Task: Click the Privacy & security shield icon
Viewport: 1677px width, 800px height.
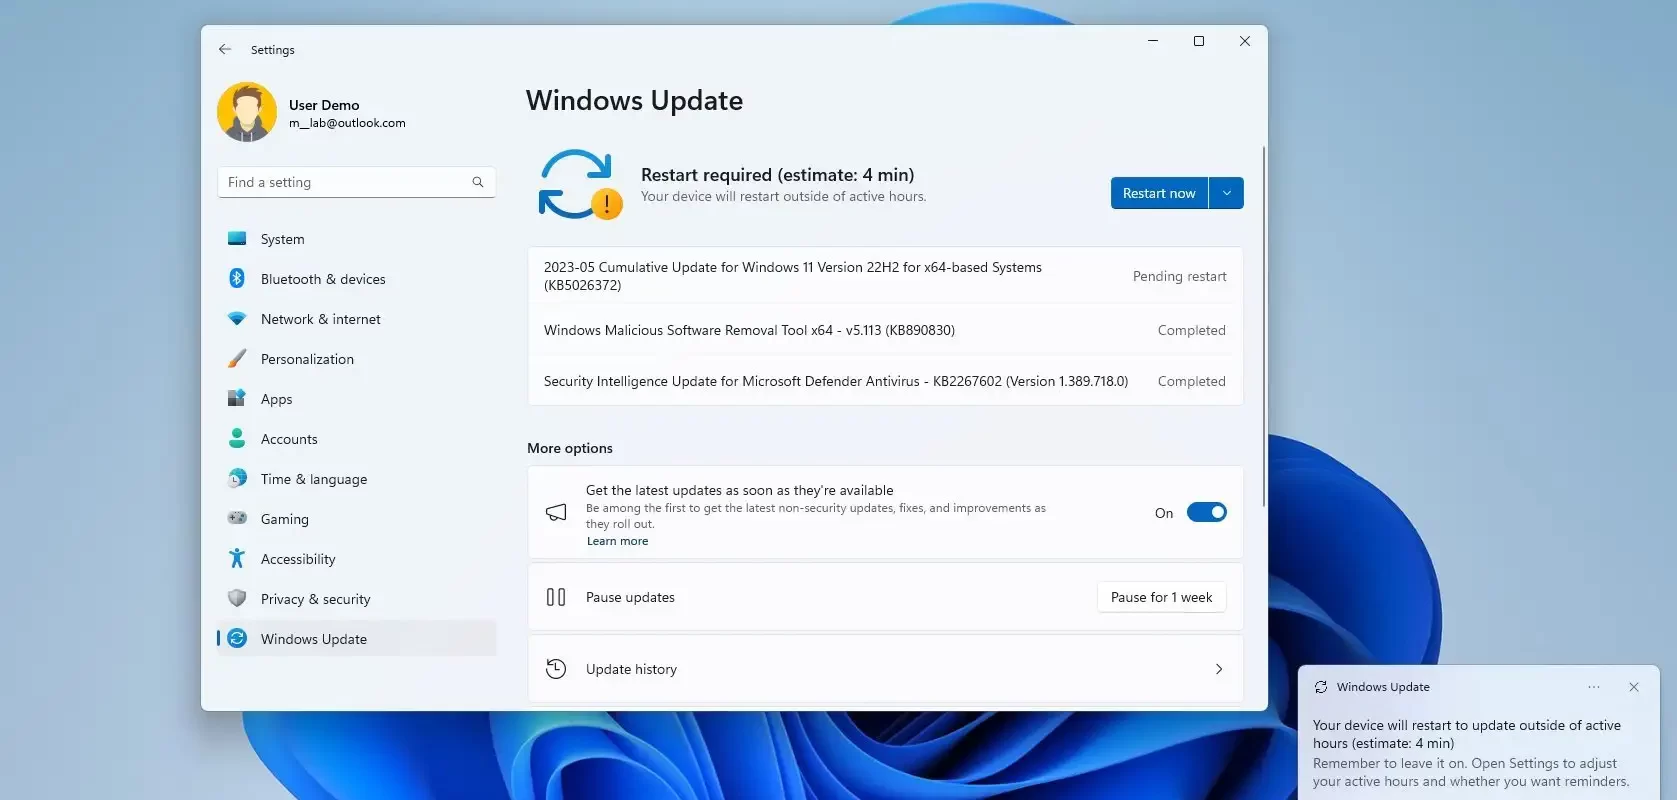Action: (x=237, y=599)
